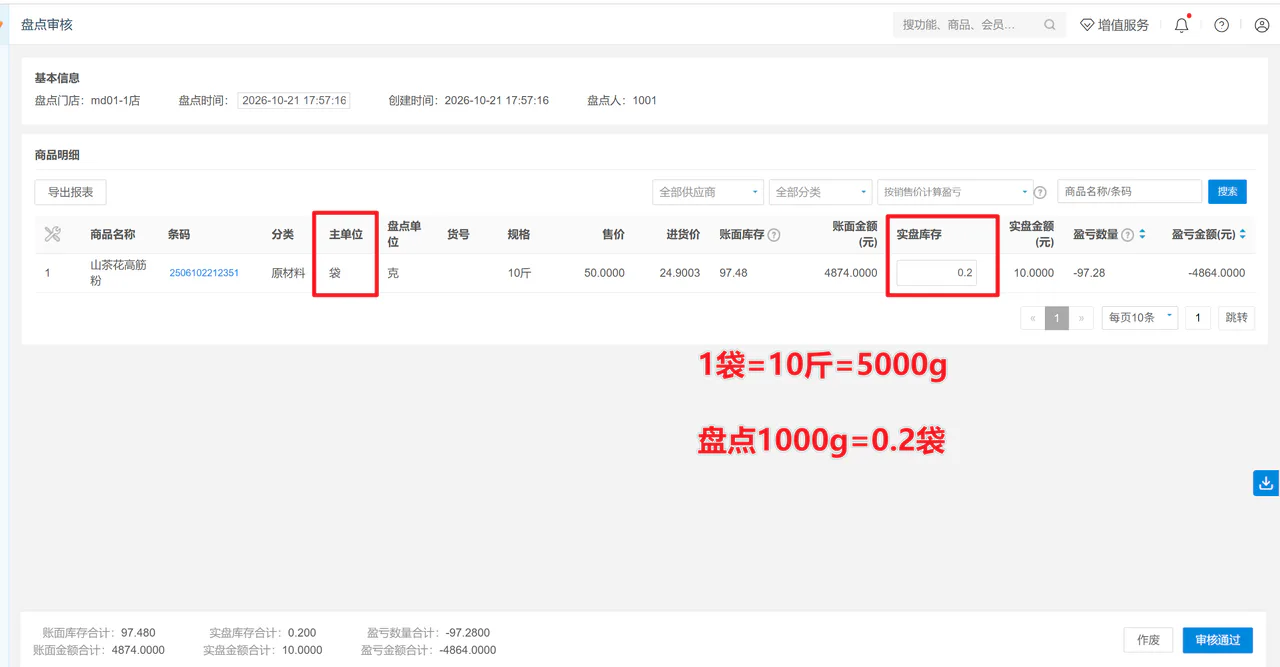Click the 审核通过 button
The width and height of the screenshot is (1280, 667).
(1218, 640)
